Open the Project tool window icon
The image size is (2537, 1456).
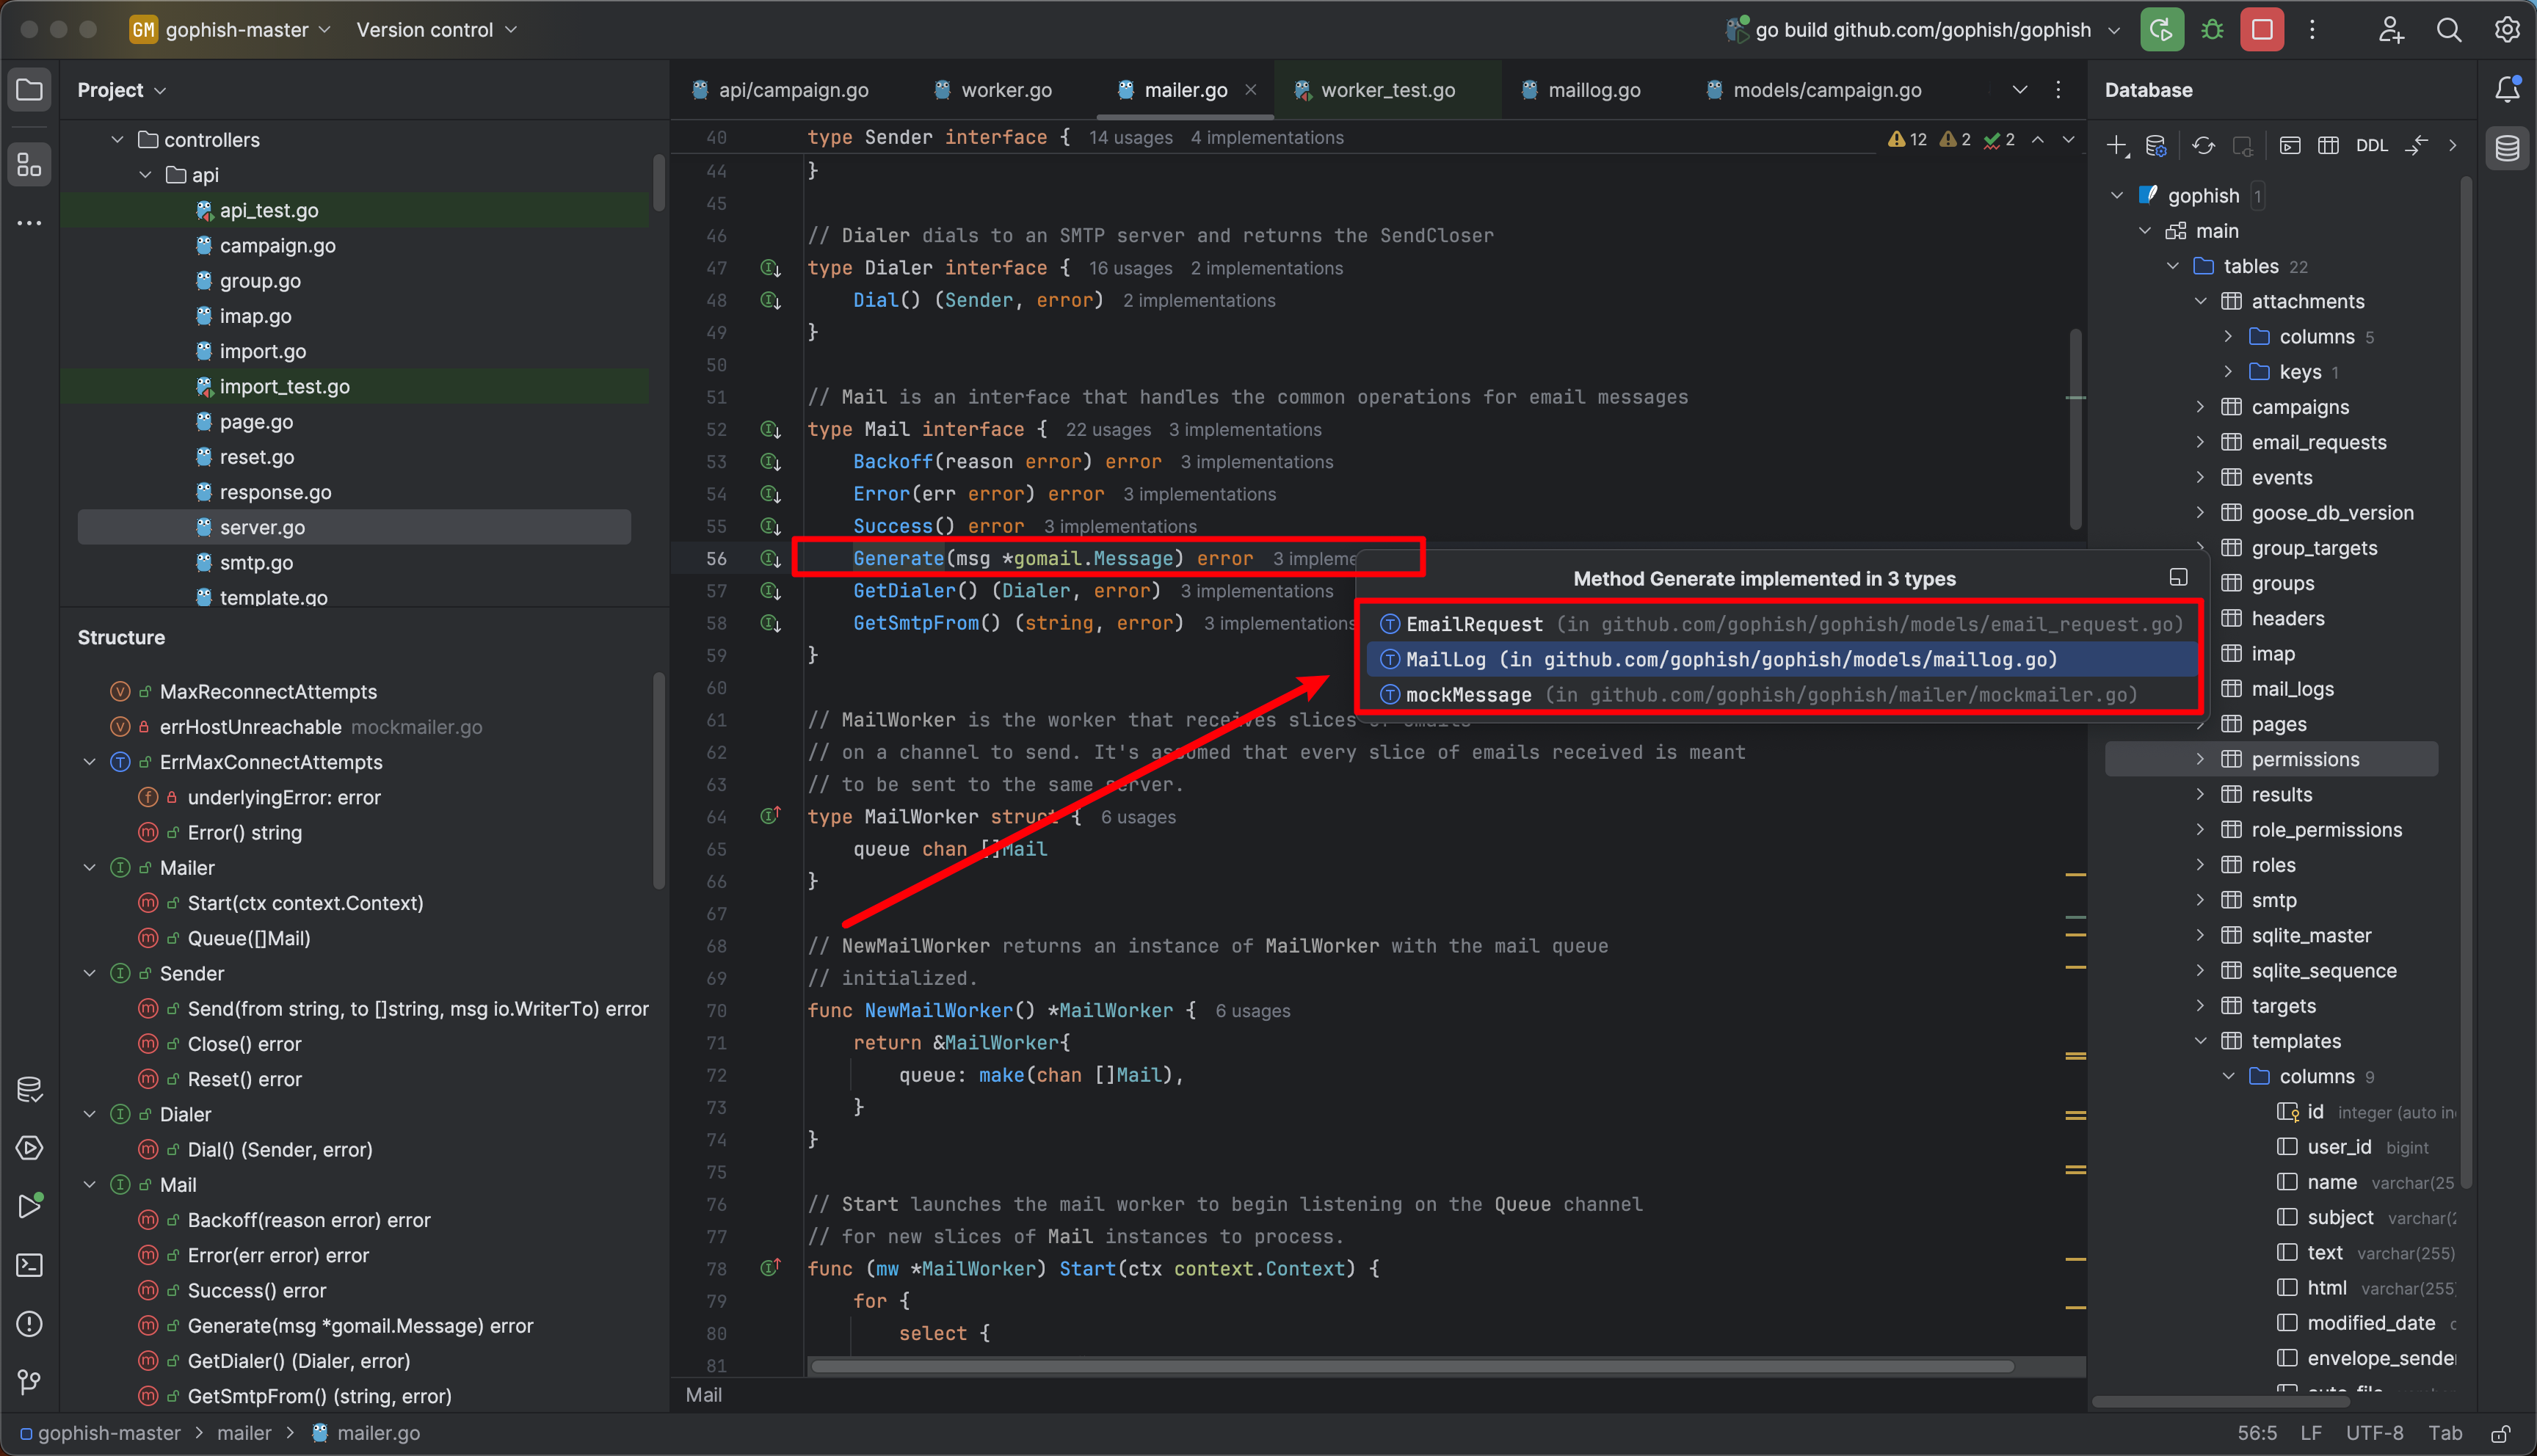coord(29,90)
